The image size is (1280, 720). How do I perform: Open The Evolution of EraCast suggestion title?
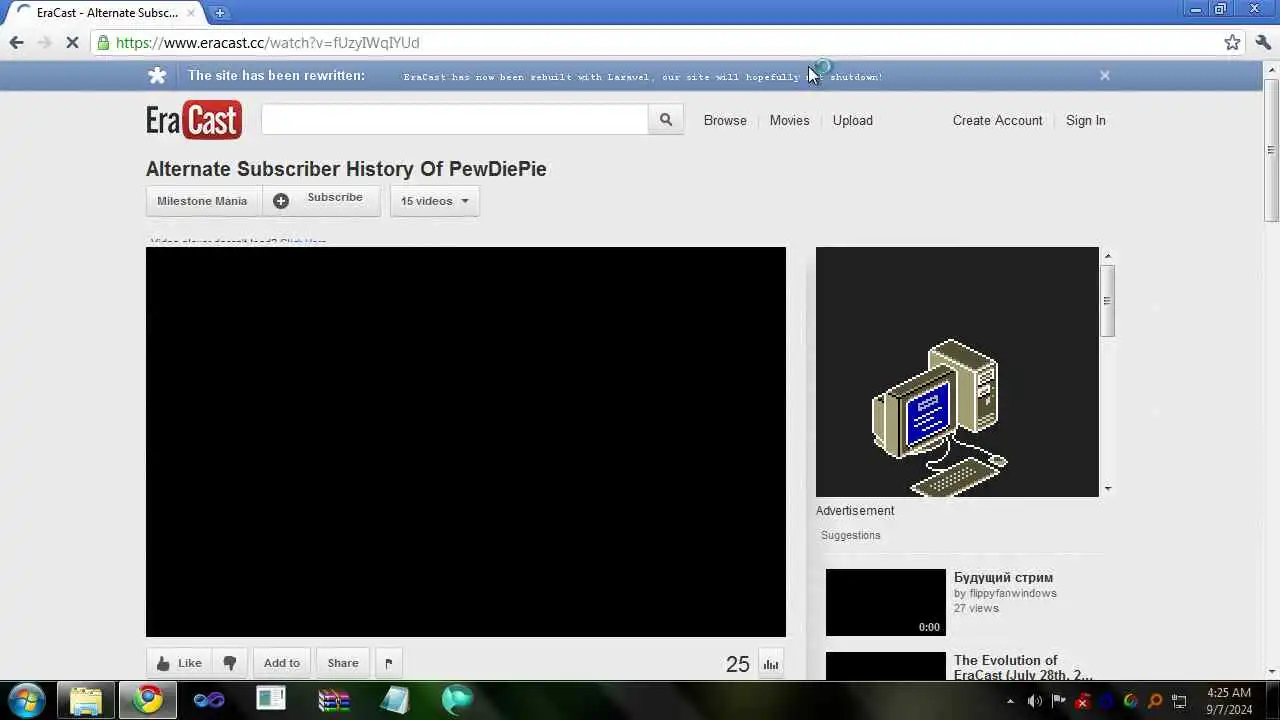1022,667
